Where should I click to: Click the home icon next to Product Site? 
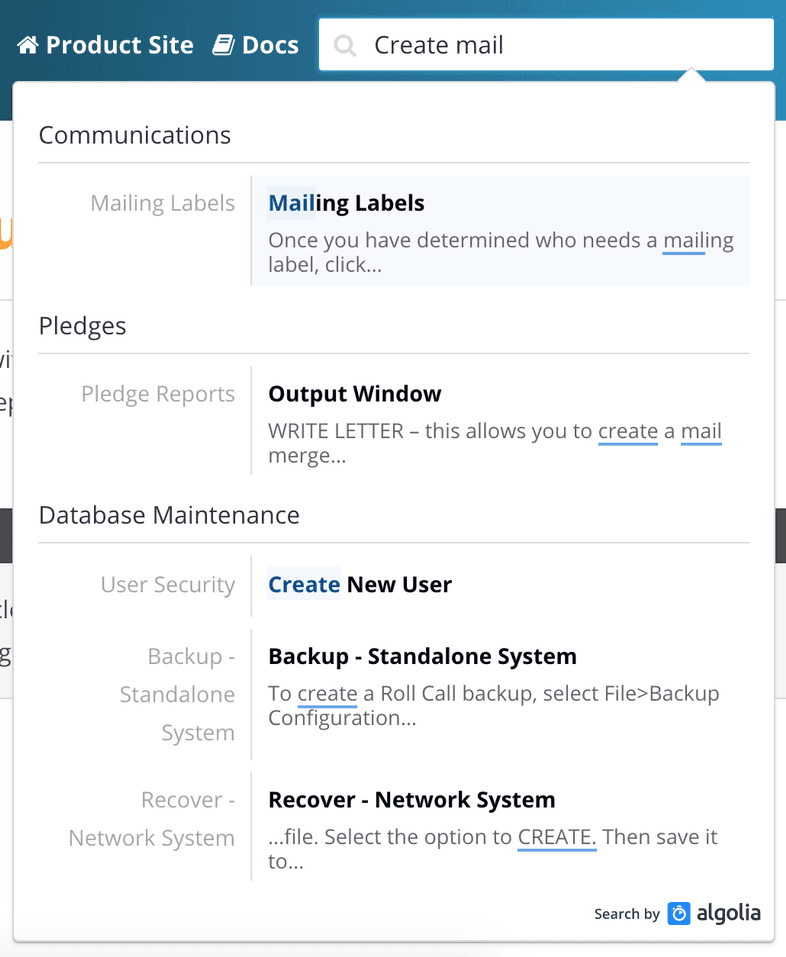(28, 44)
